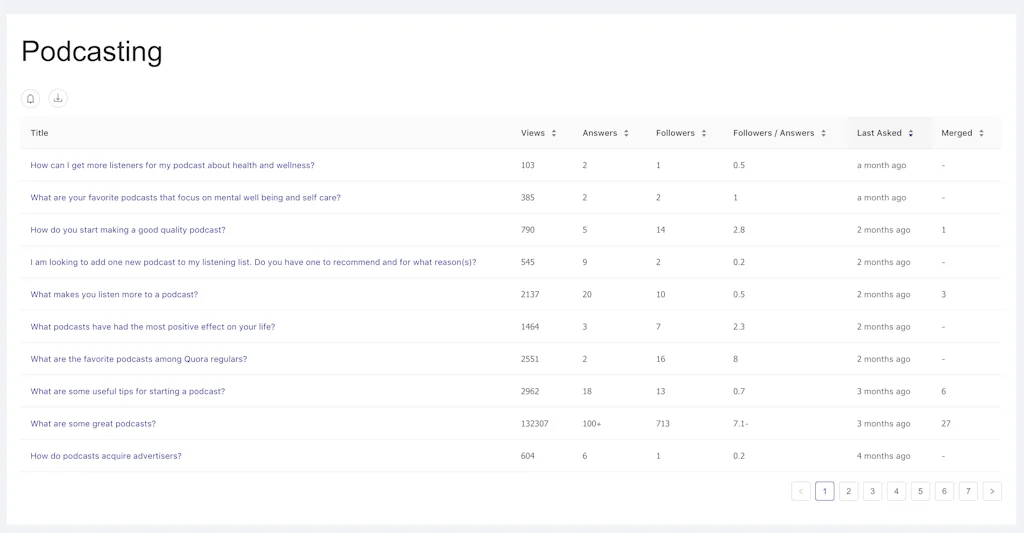Click Followers value 713

coord(663,424)
